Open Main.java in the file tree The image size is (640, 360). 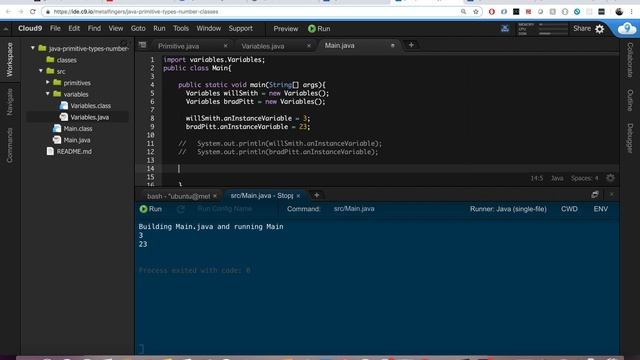(x=77, y=140)
